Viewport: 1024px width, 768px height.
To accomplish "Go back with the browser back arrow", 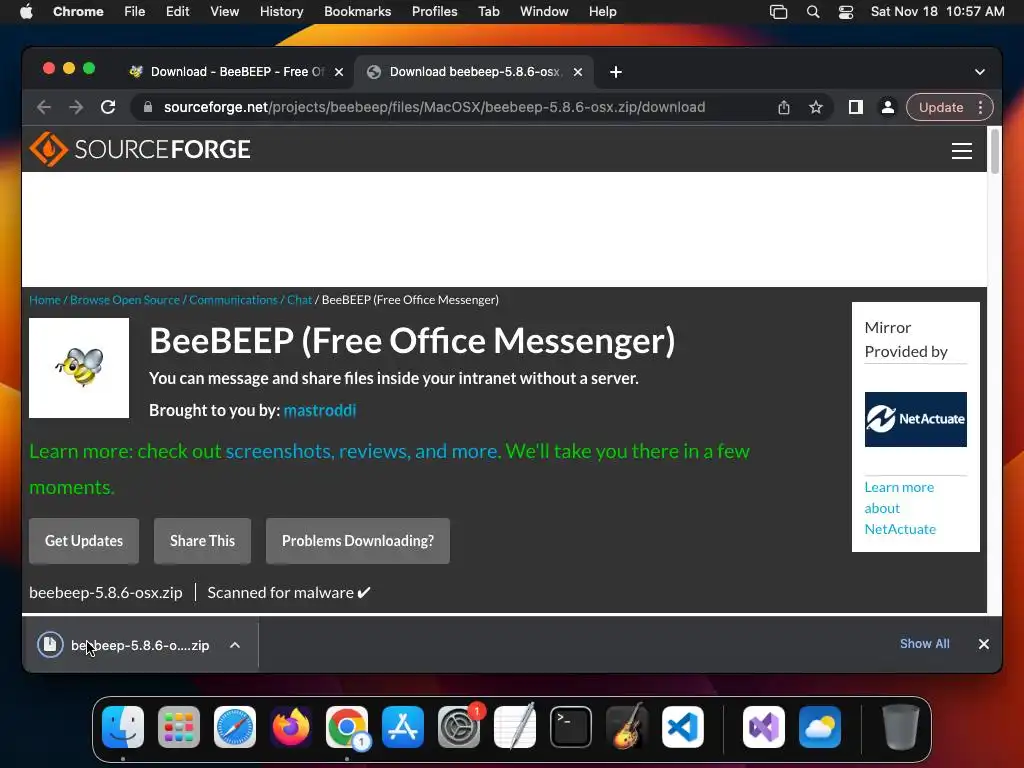I will pos(44,107).
